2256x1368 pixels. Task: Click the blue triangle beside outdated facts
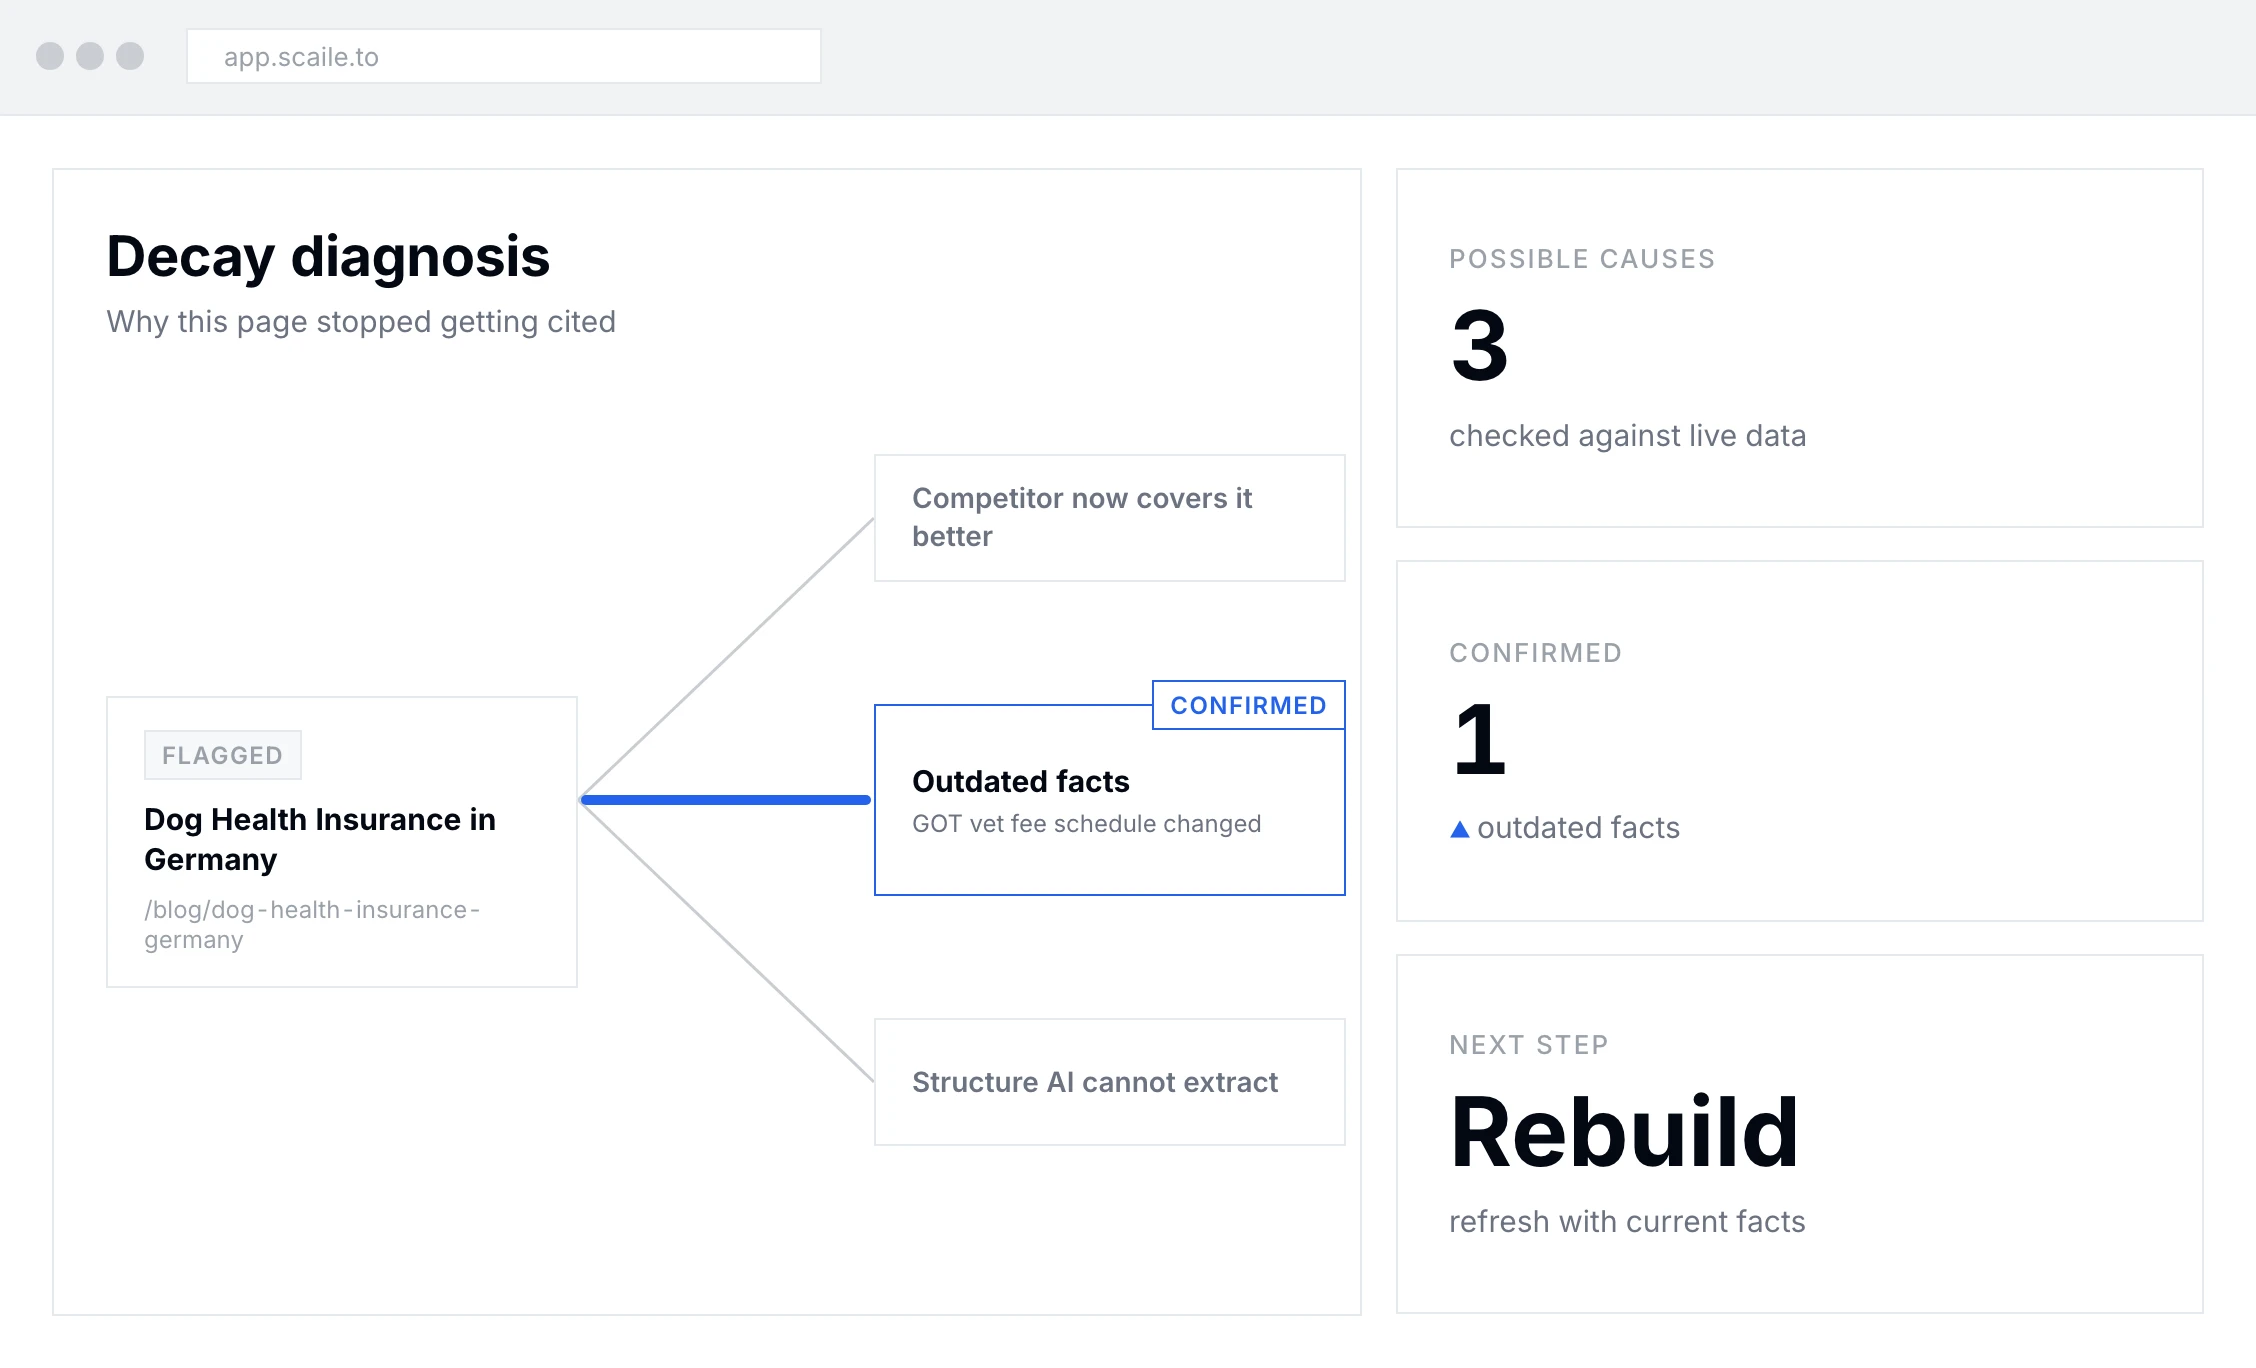(1459, 829)
